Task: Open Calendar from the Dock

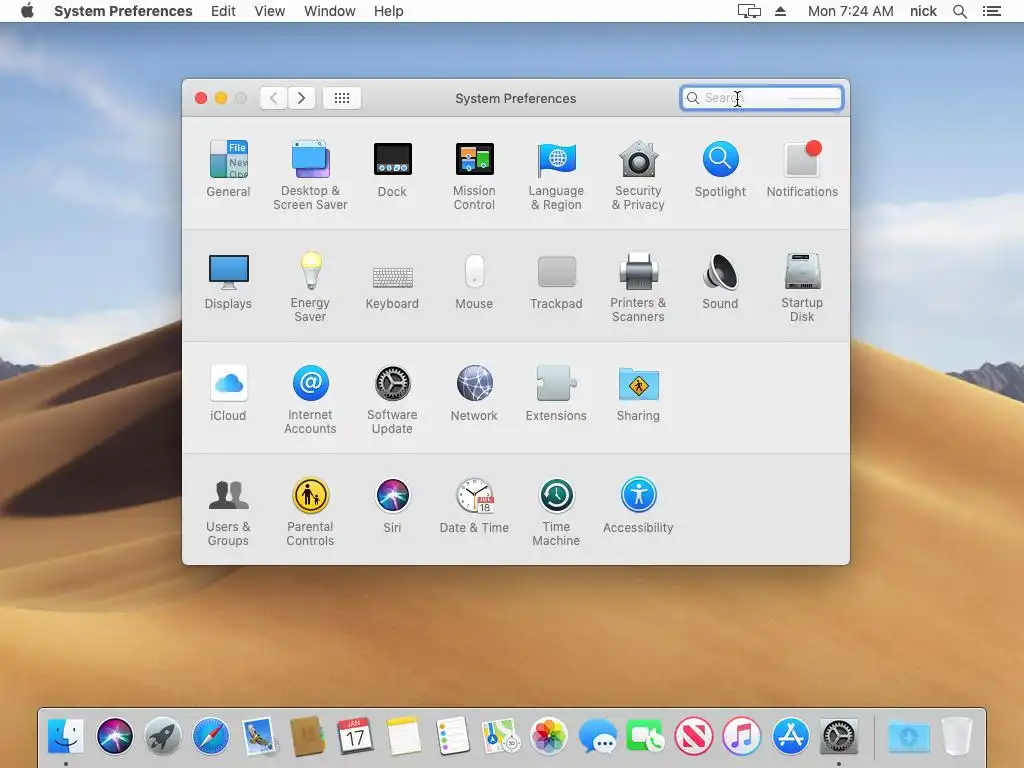Action: tap(355, 736)
